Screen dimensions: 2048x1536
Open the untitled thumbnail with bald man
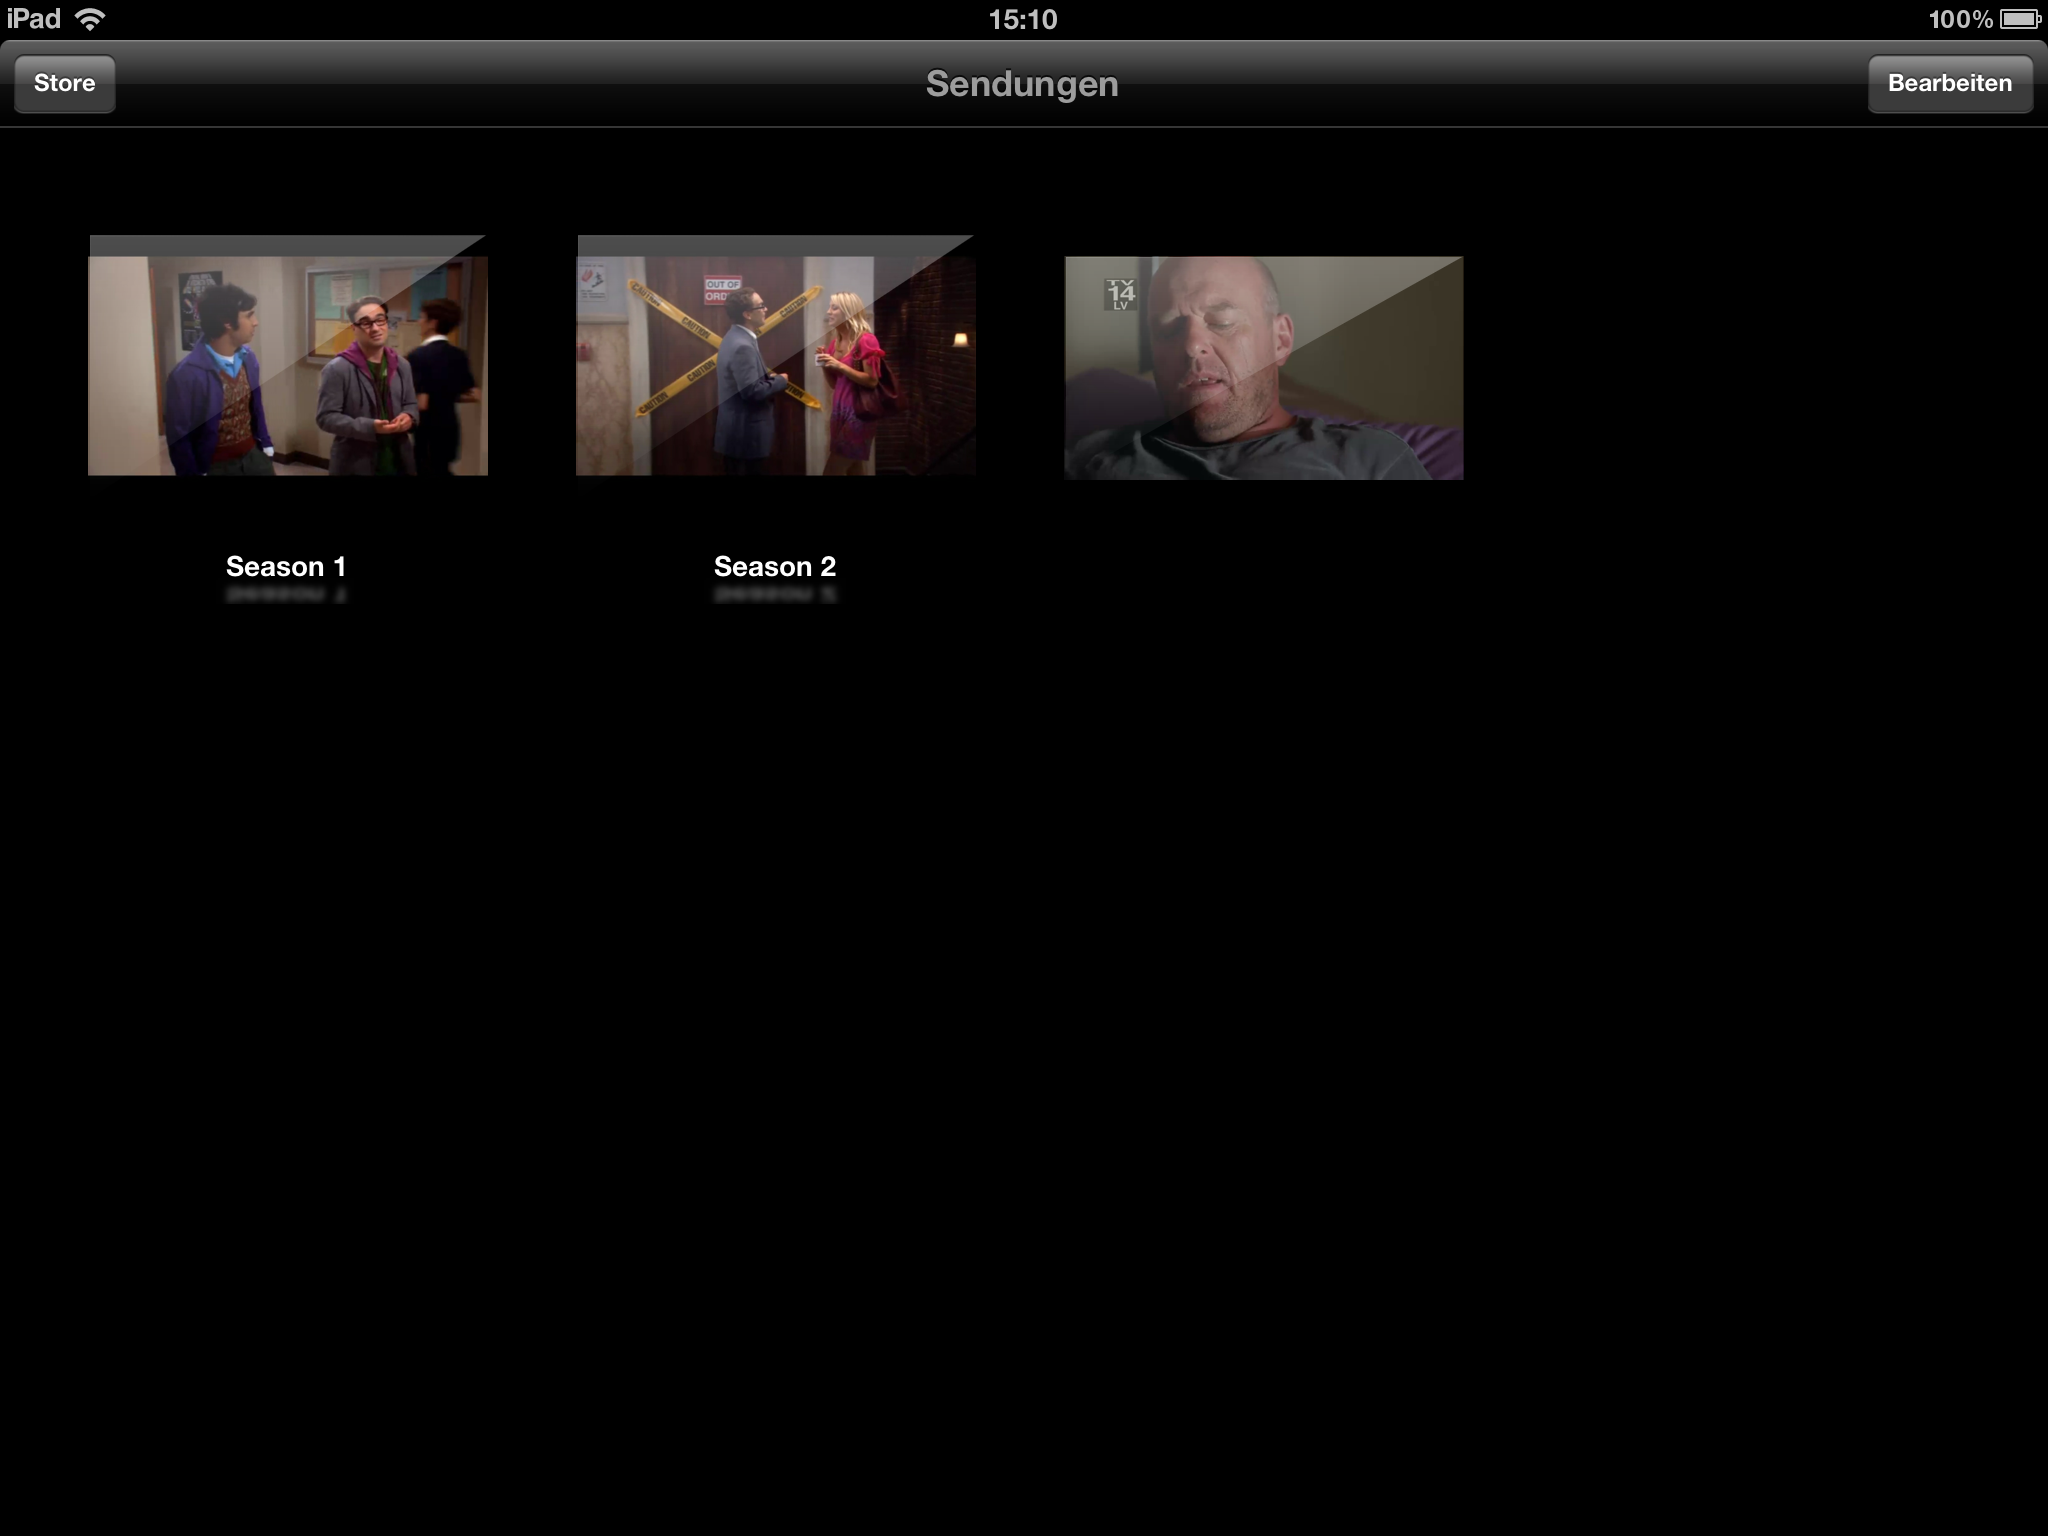pos(1263,368)
